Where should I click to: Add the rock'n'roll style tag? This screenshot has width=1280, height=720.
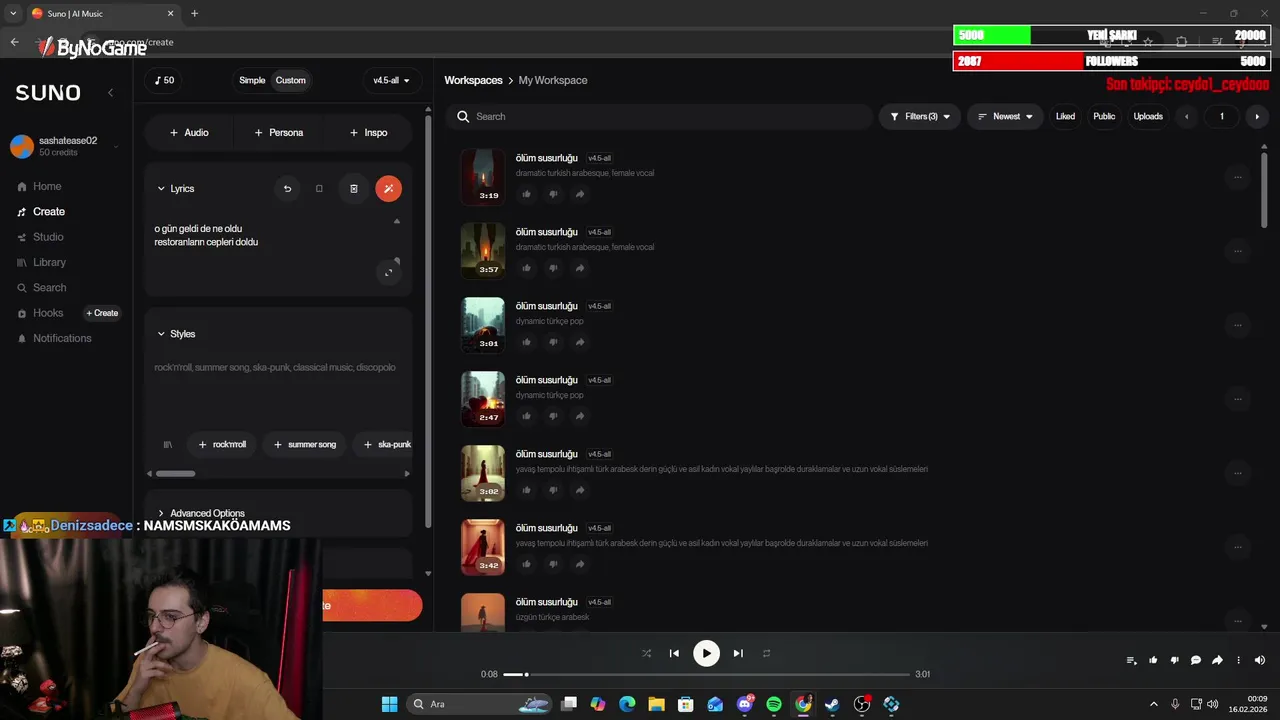[x=222, y=444]
